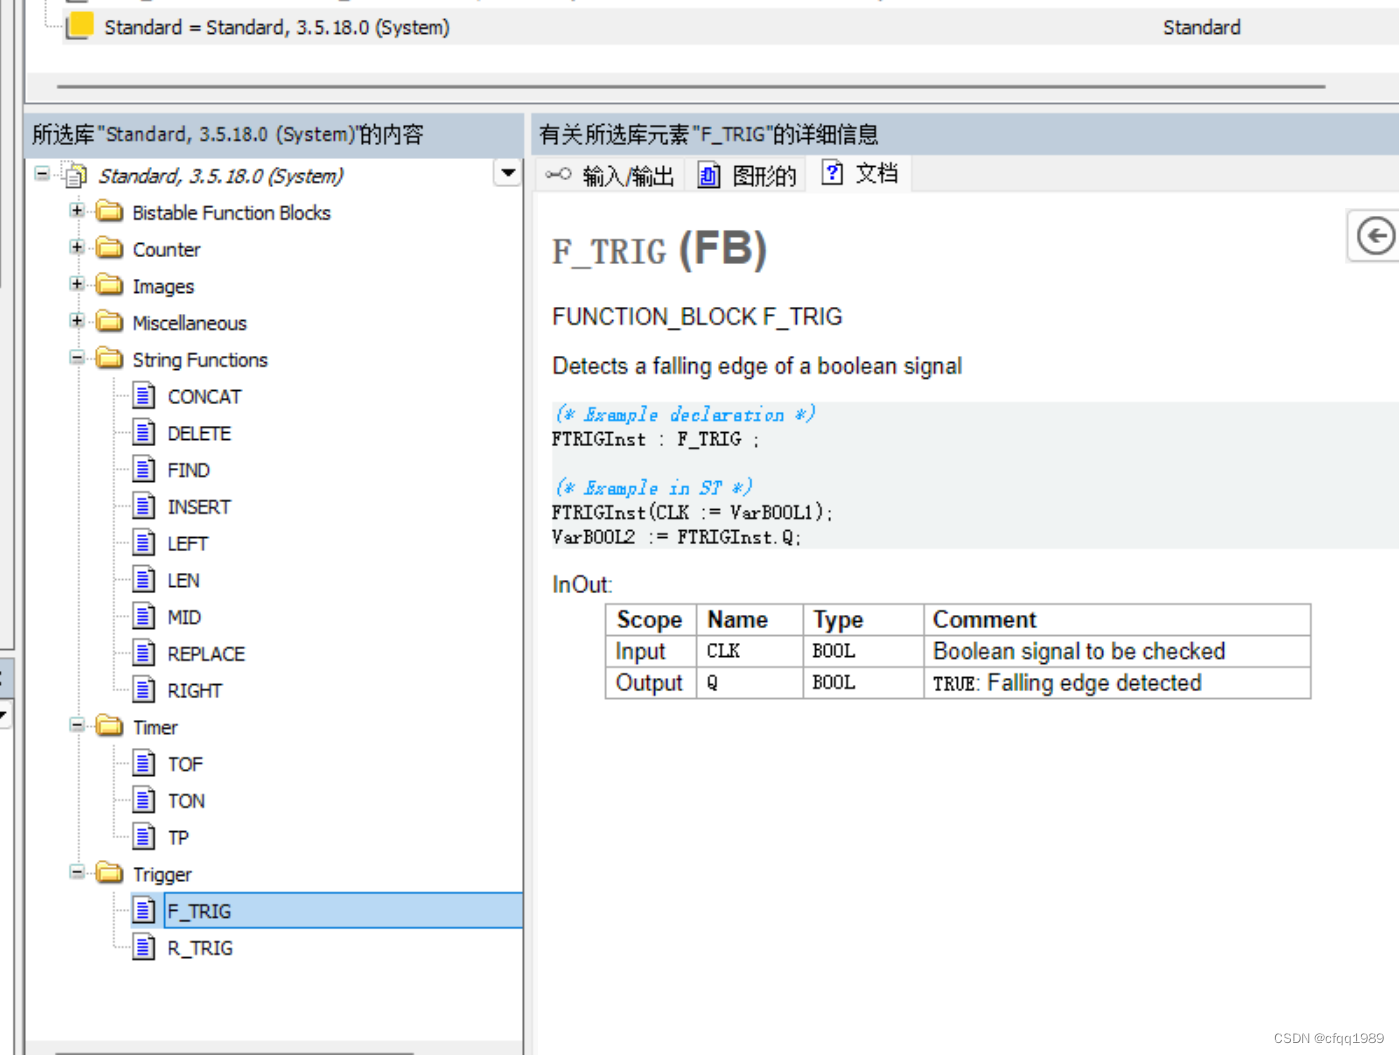Click the RIGHT document icon

tap(144, 690)
